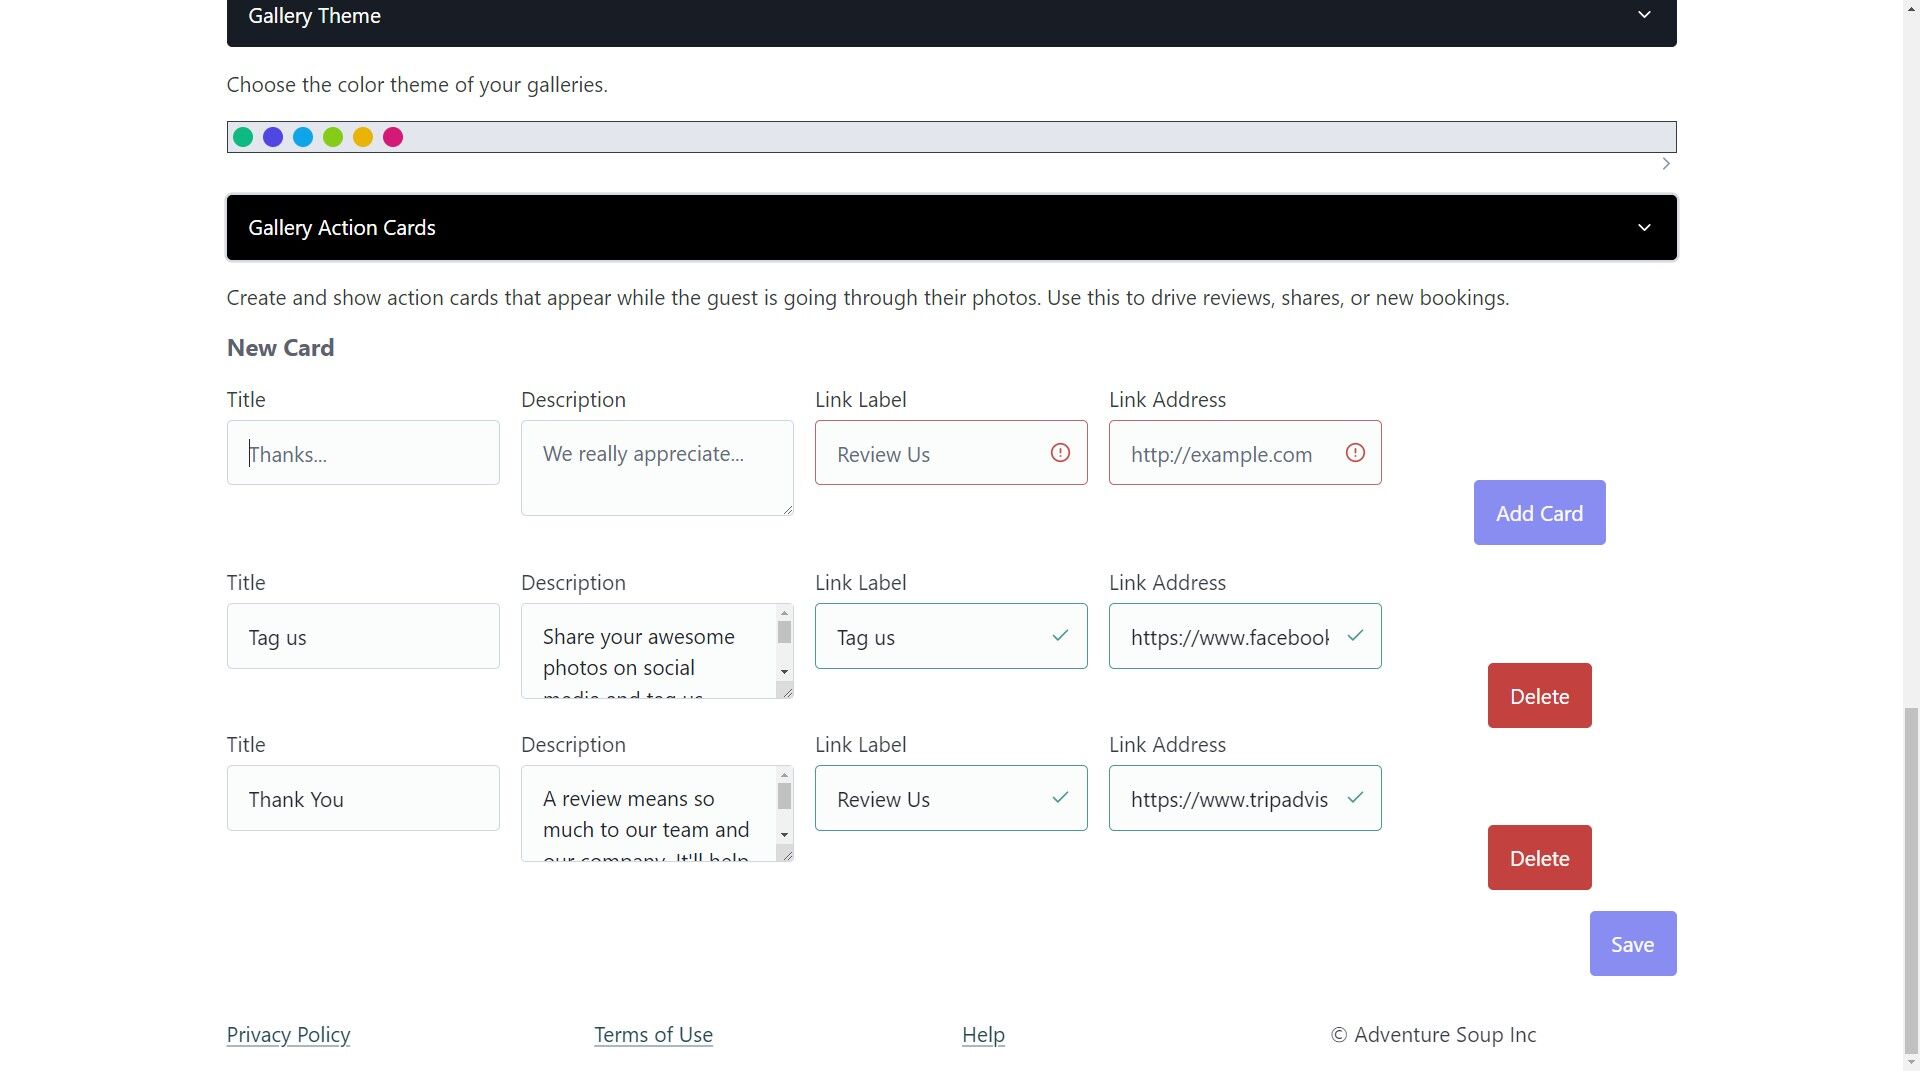Click the error icon in new Link Address field
This screenshot has width=1920, height=1071.
(x=1355, y=453)
